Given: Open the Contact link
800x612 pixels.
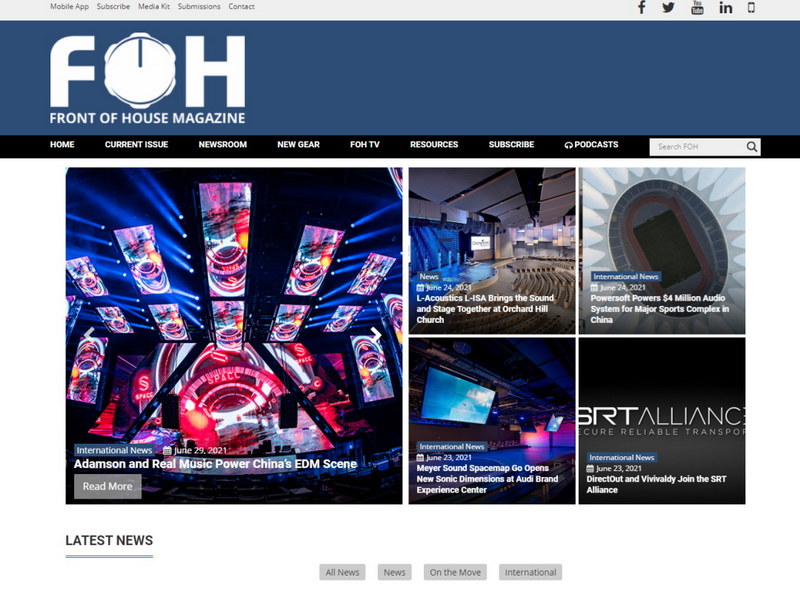Looking at the screenshot, I should (x=241, y=7).
